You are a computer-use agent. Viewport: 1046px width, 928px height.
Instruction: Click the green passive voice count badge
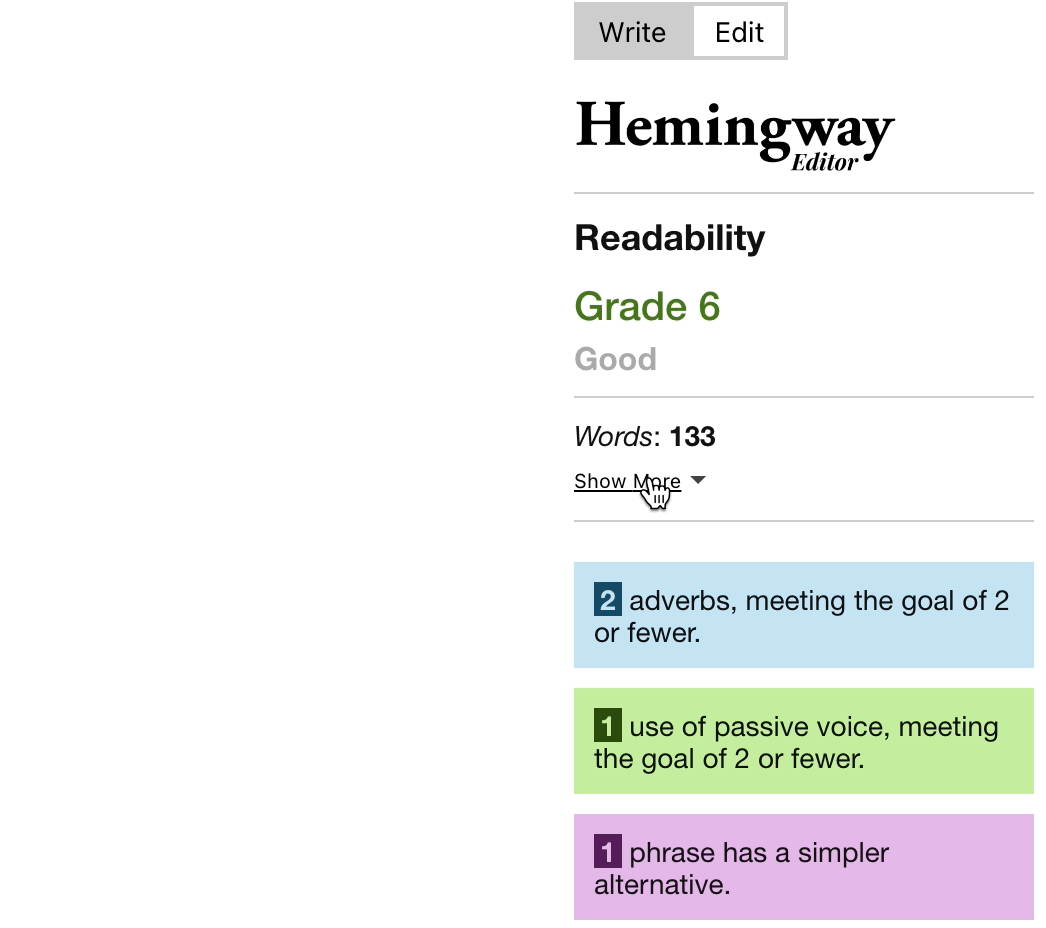pos(608,726)
